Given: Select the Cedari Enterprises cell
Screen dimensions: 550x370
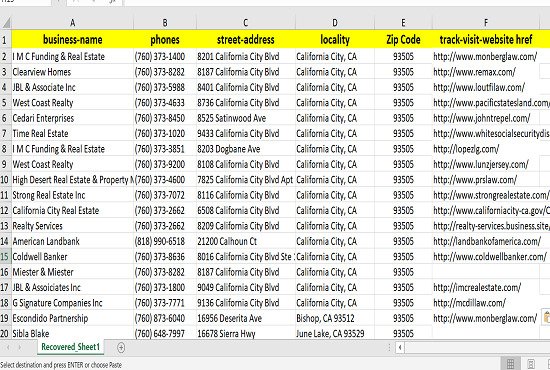Looking at the screenshot, I should coord(73,118).
